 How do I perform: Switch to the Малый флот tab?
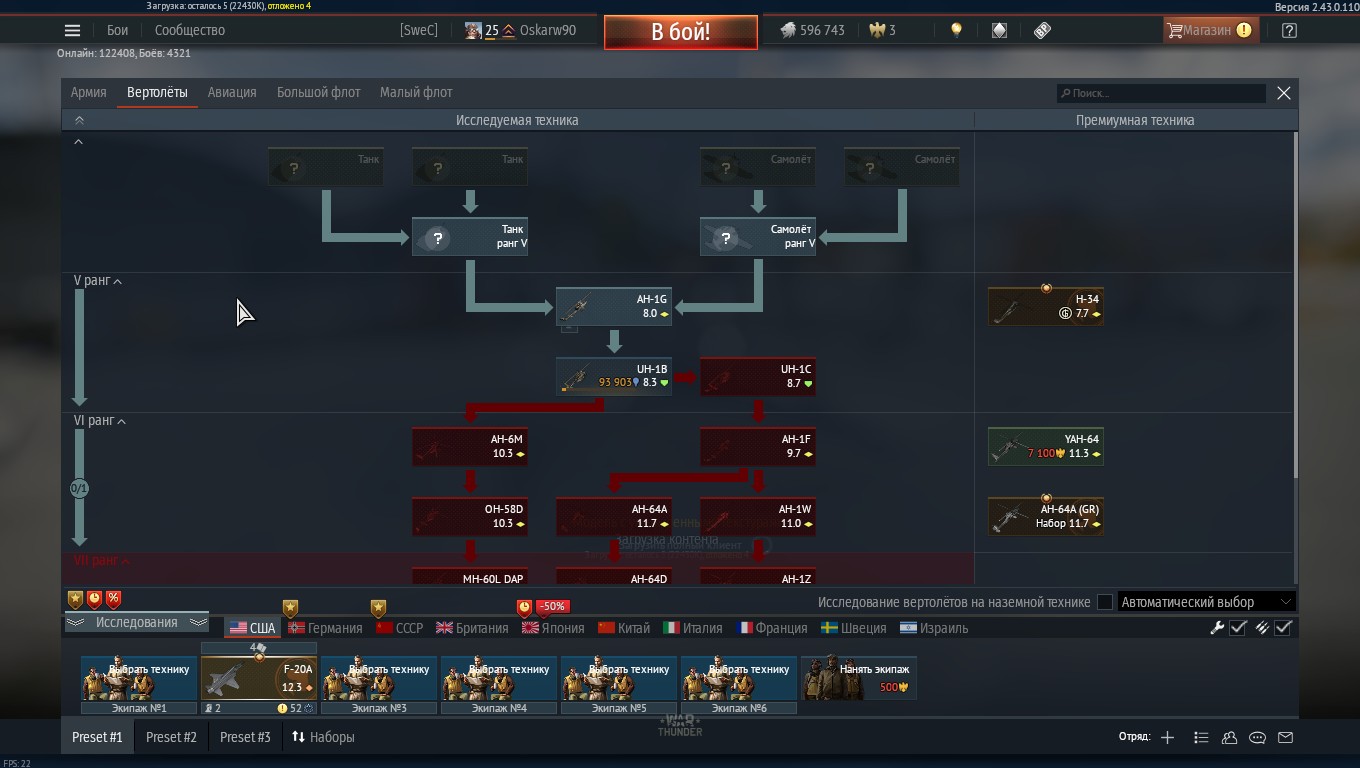[x=416, y=92]
